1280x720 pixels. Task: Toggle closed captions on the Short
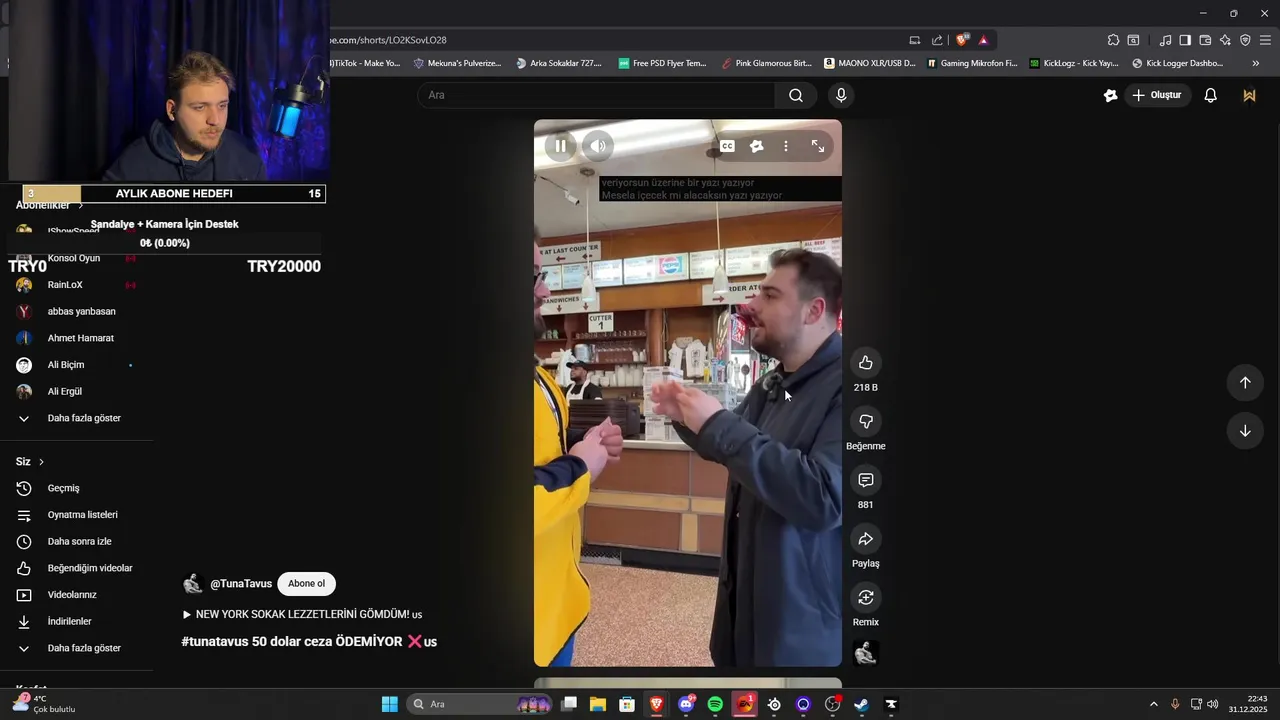point(728,146)
